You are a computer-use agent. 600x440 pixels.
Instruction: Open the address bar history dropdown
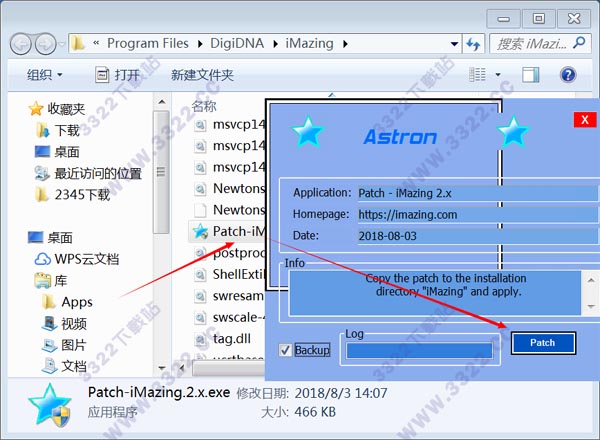[454, 44]
